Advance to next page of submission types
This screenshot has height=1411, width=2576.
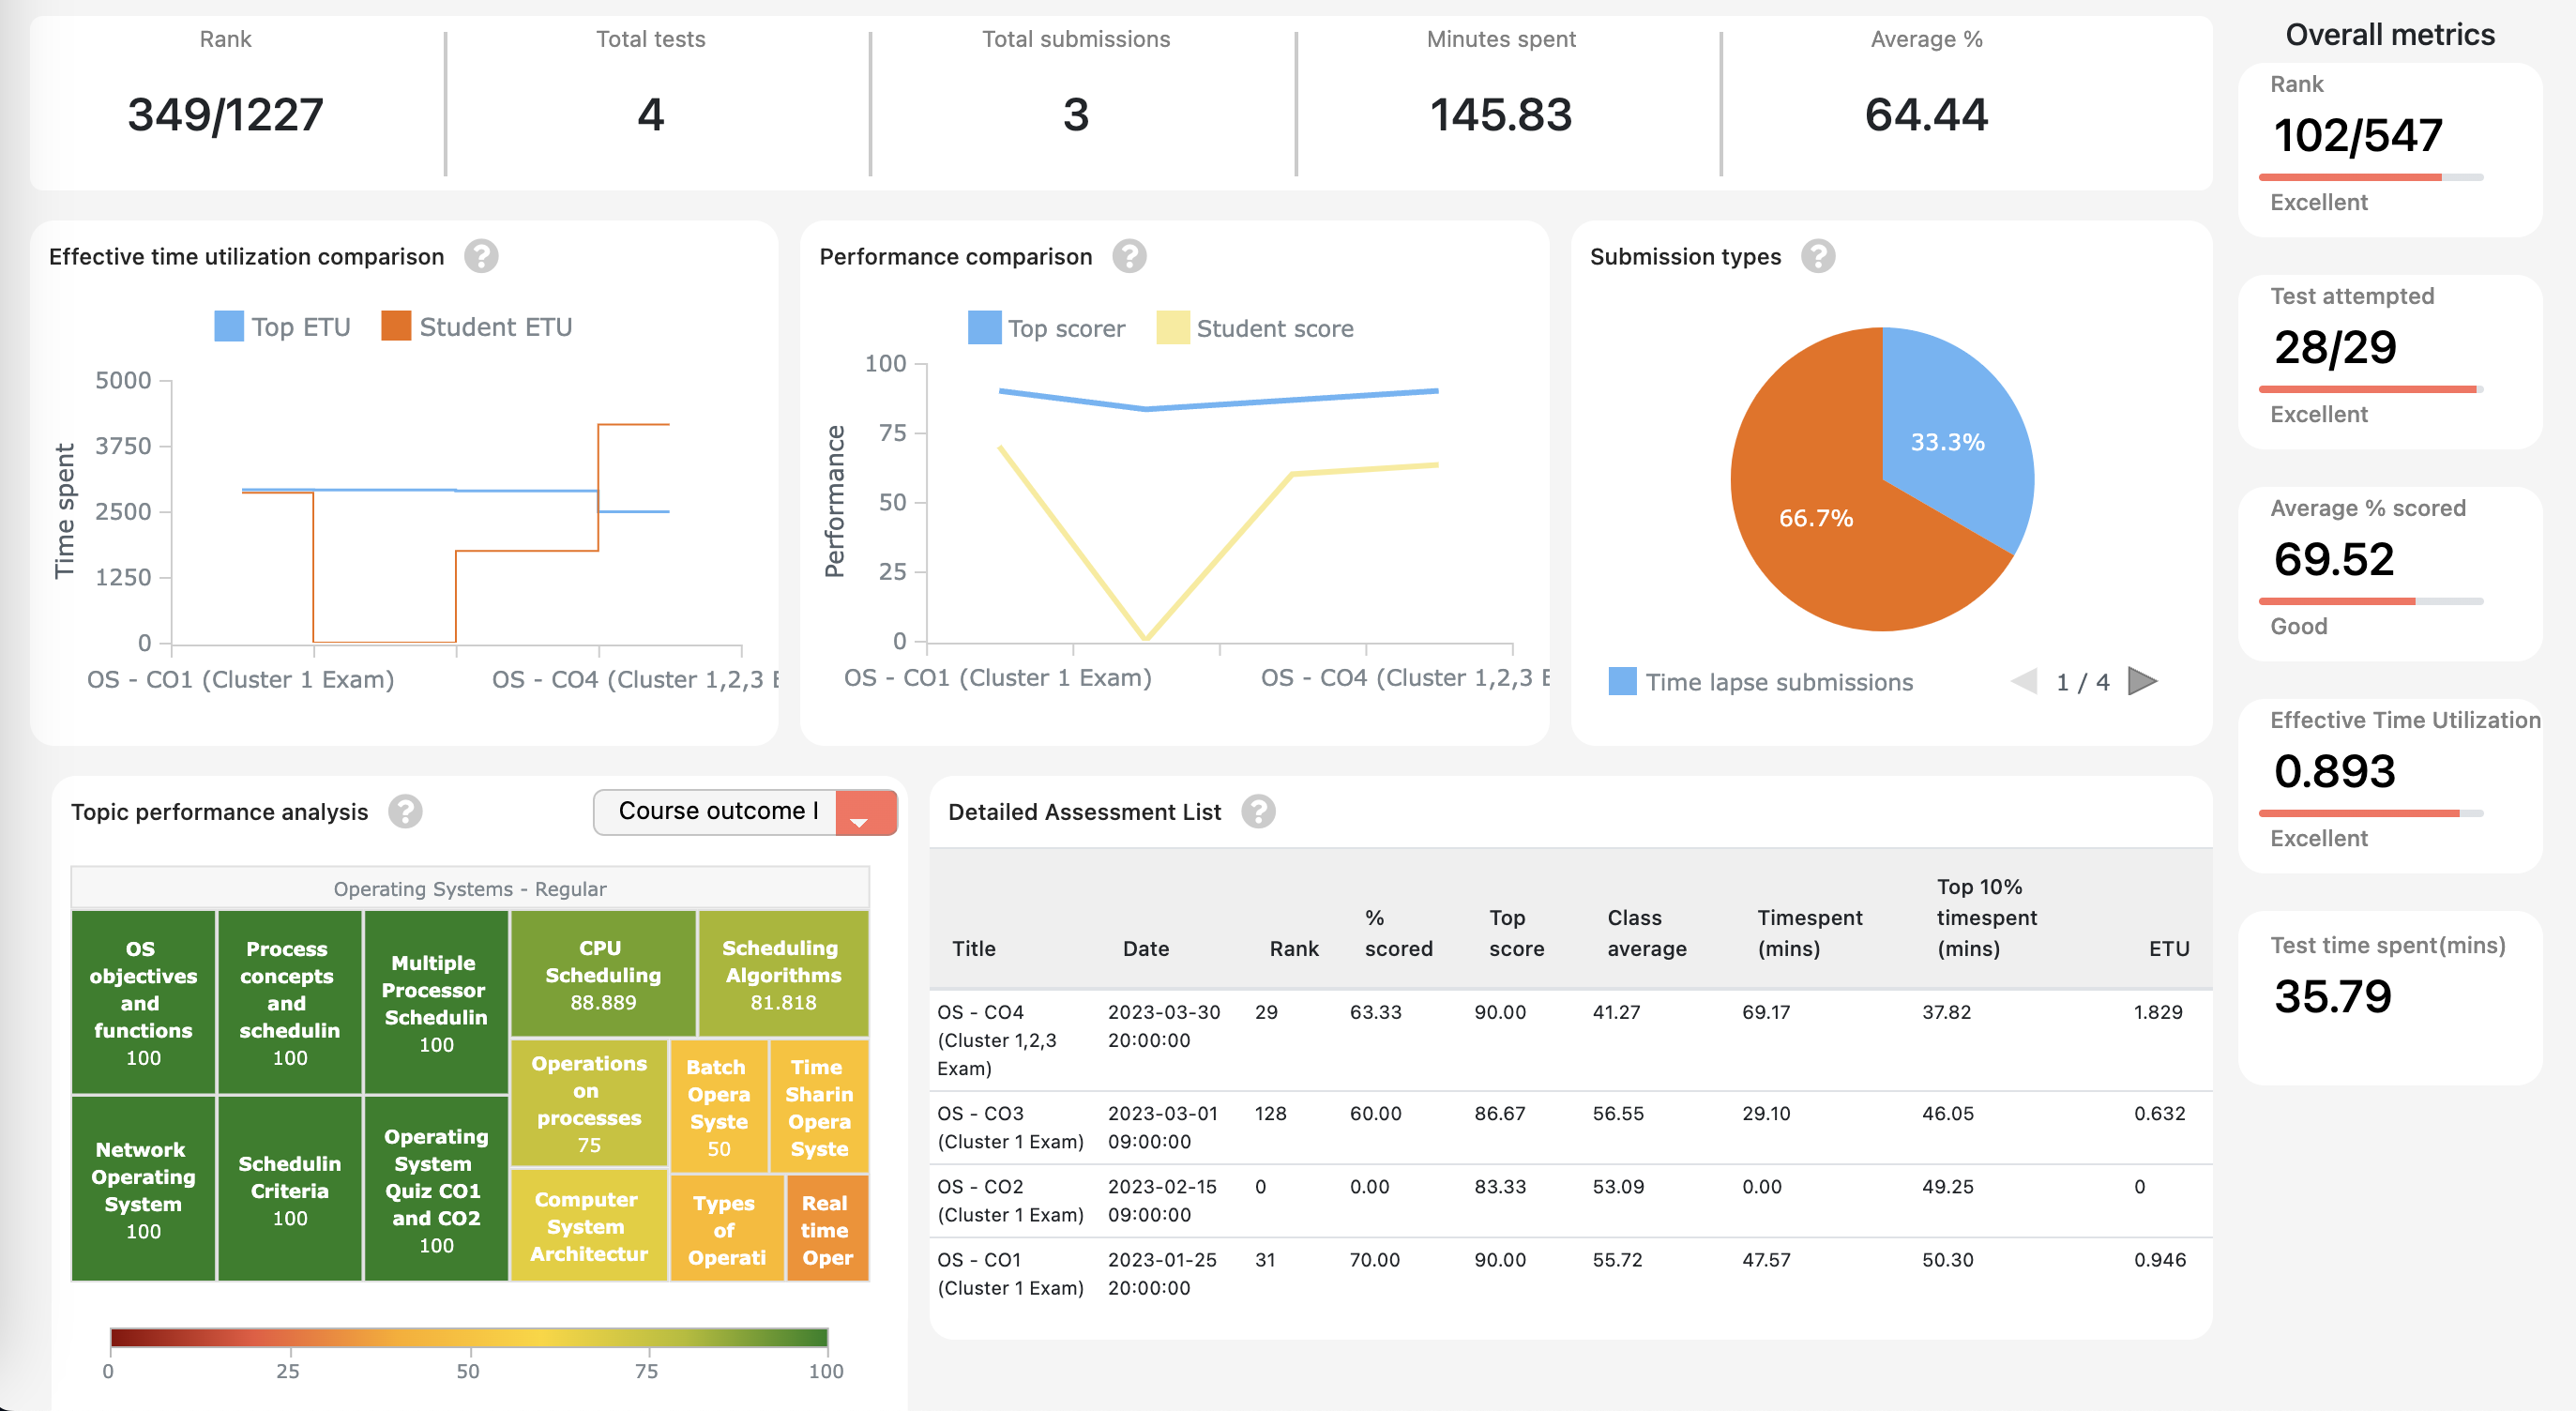click(2143, 681)
